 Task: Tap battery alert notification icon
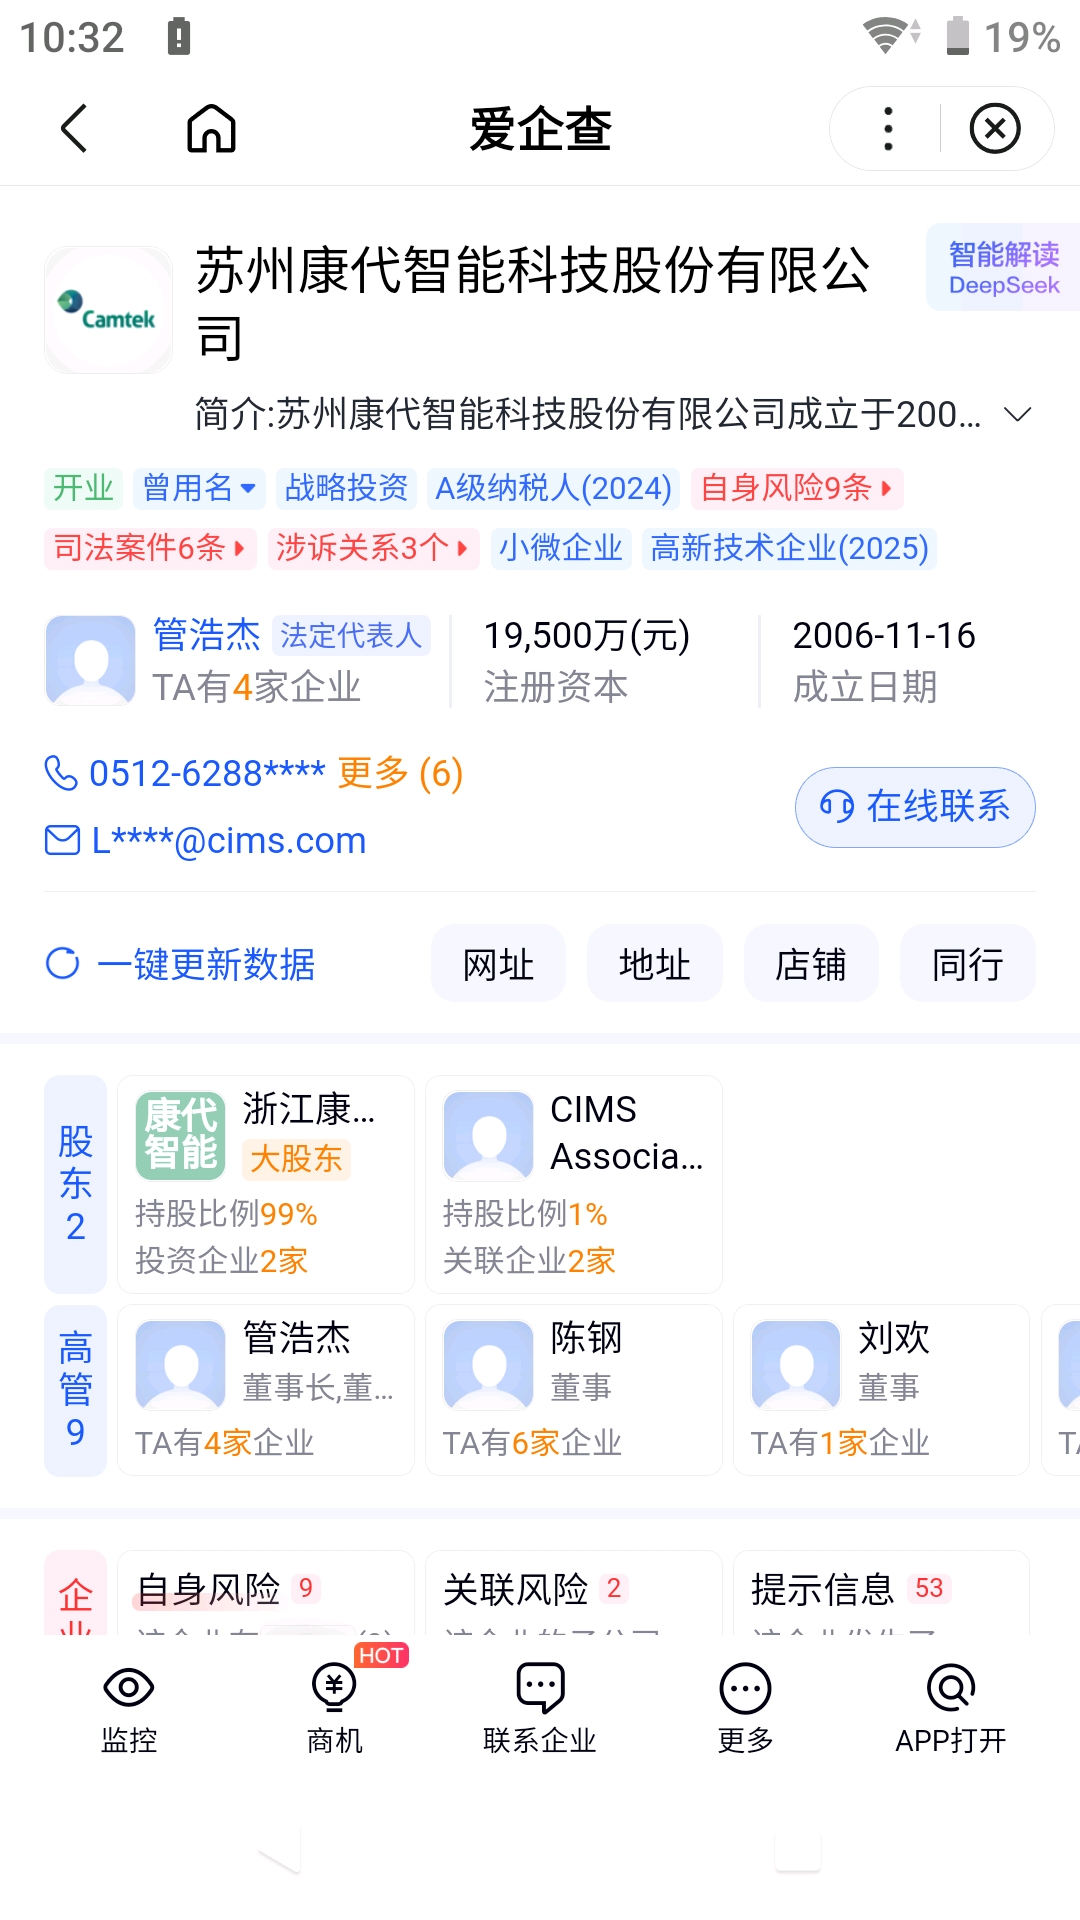179,36
